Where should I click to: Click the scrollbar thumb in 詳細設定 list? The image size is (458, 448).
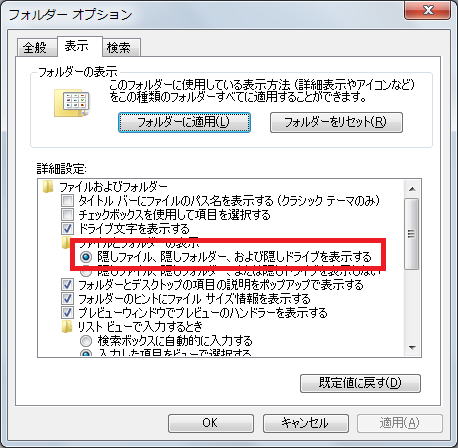click(x=412, y=234)
